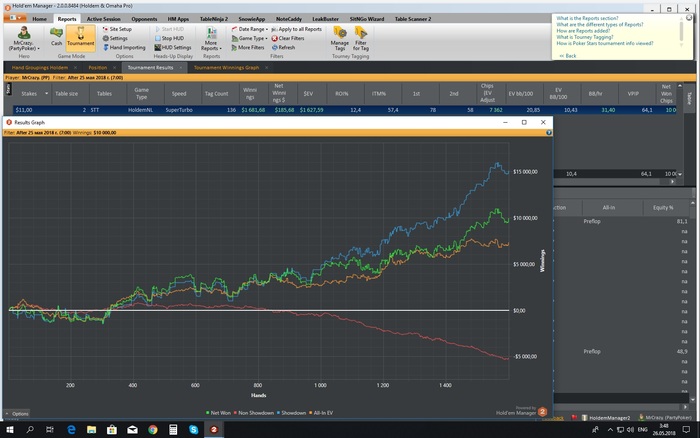Close the Position report tab
Screen dimensions: 700x438
114,68
